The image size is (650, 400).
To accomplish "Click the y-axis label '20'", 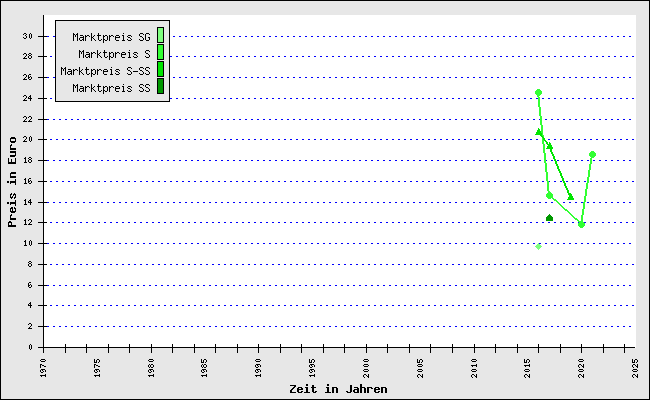I will pos(27,139).
